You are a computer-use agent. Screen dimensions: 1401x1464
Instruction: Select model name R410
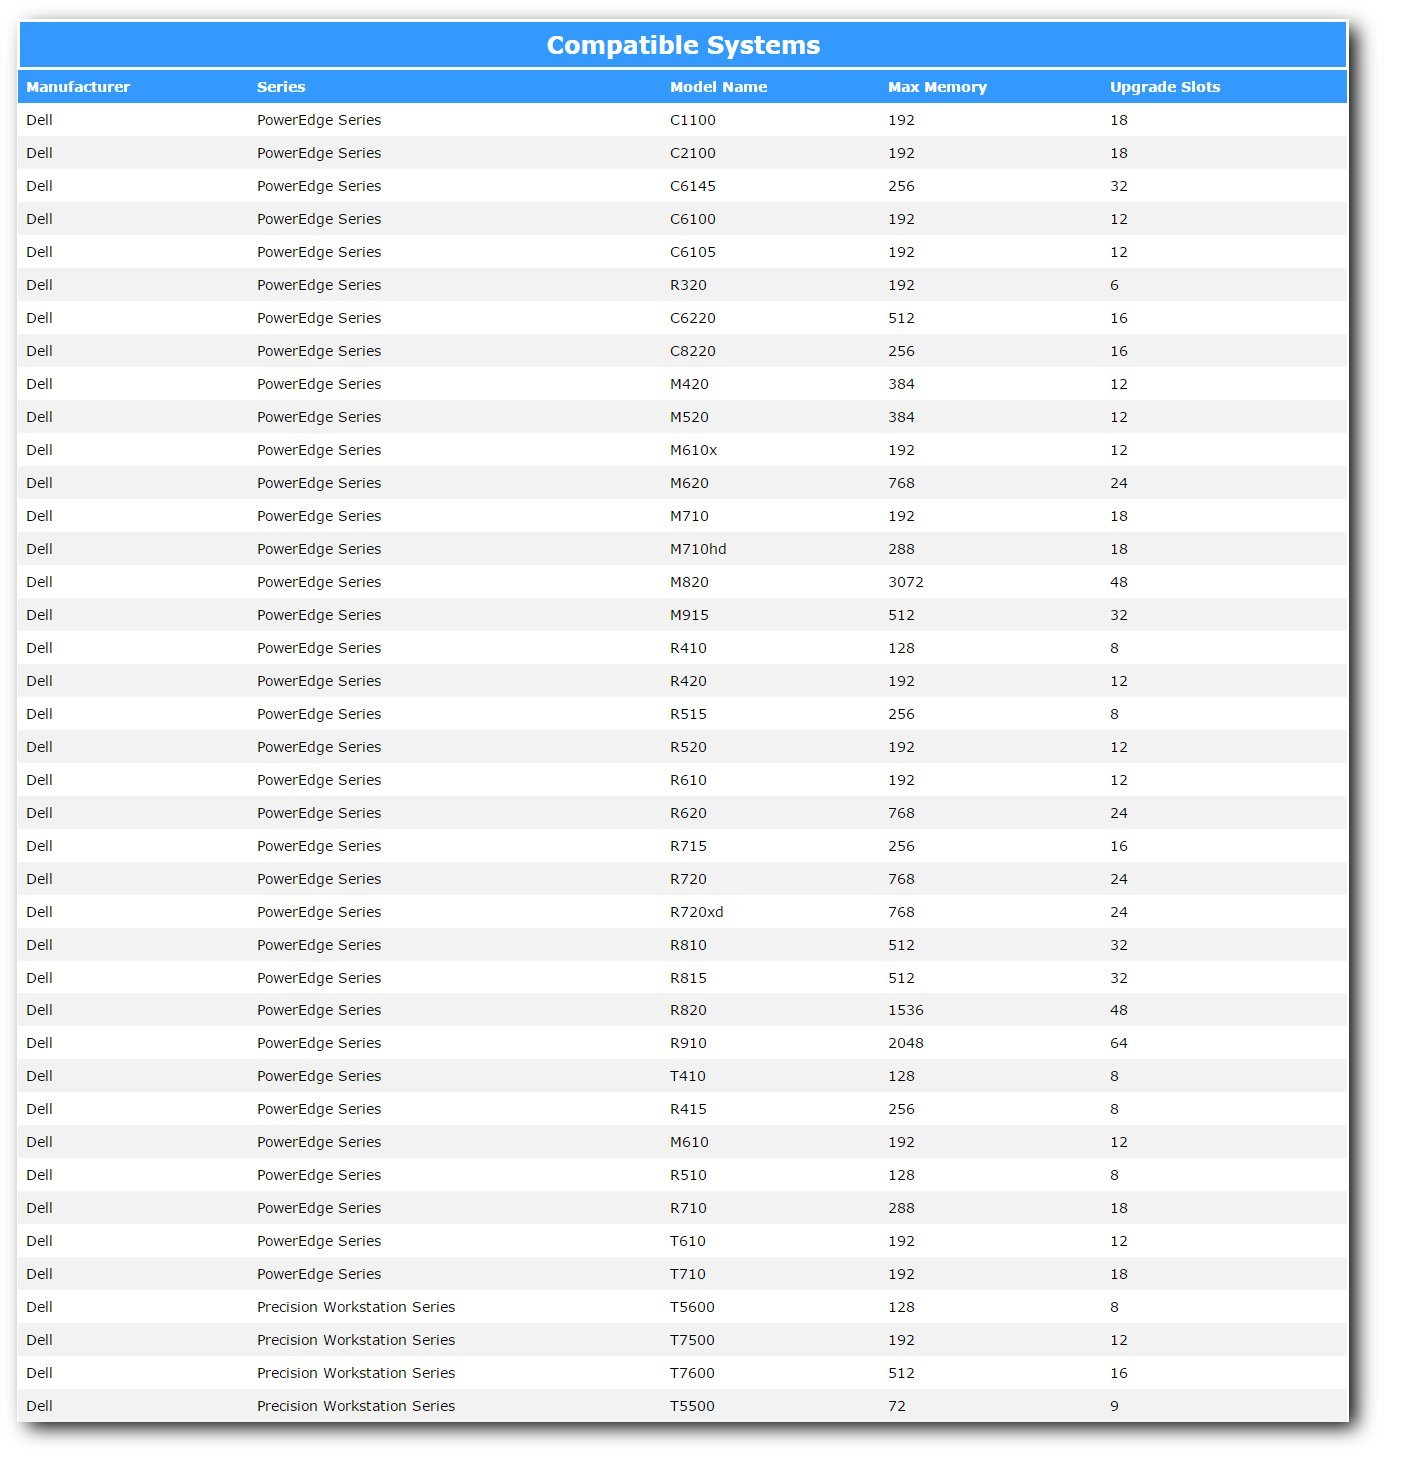(x=688, y=648)
